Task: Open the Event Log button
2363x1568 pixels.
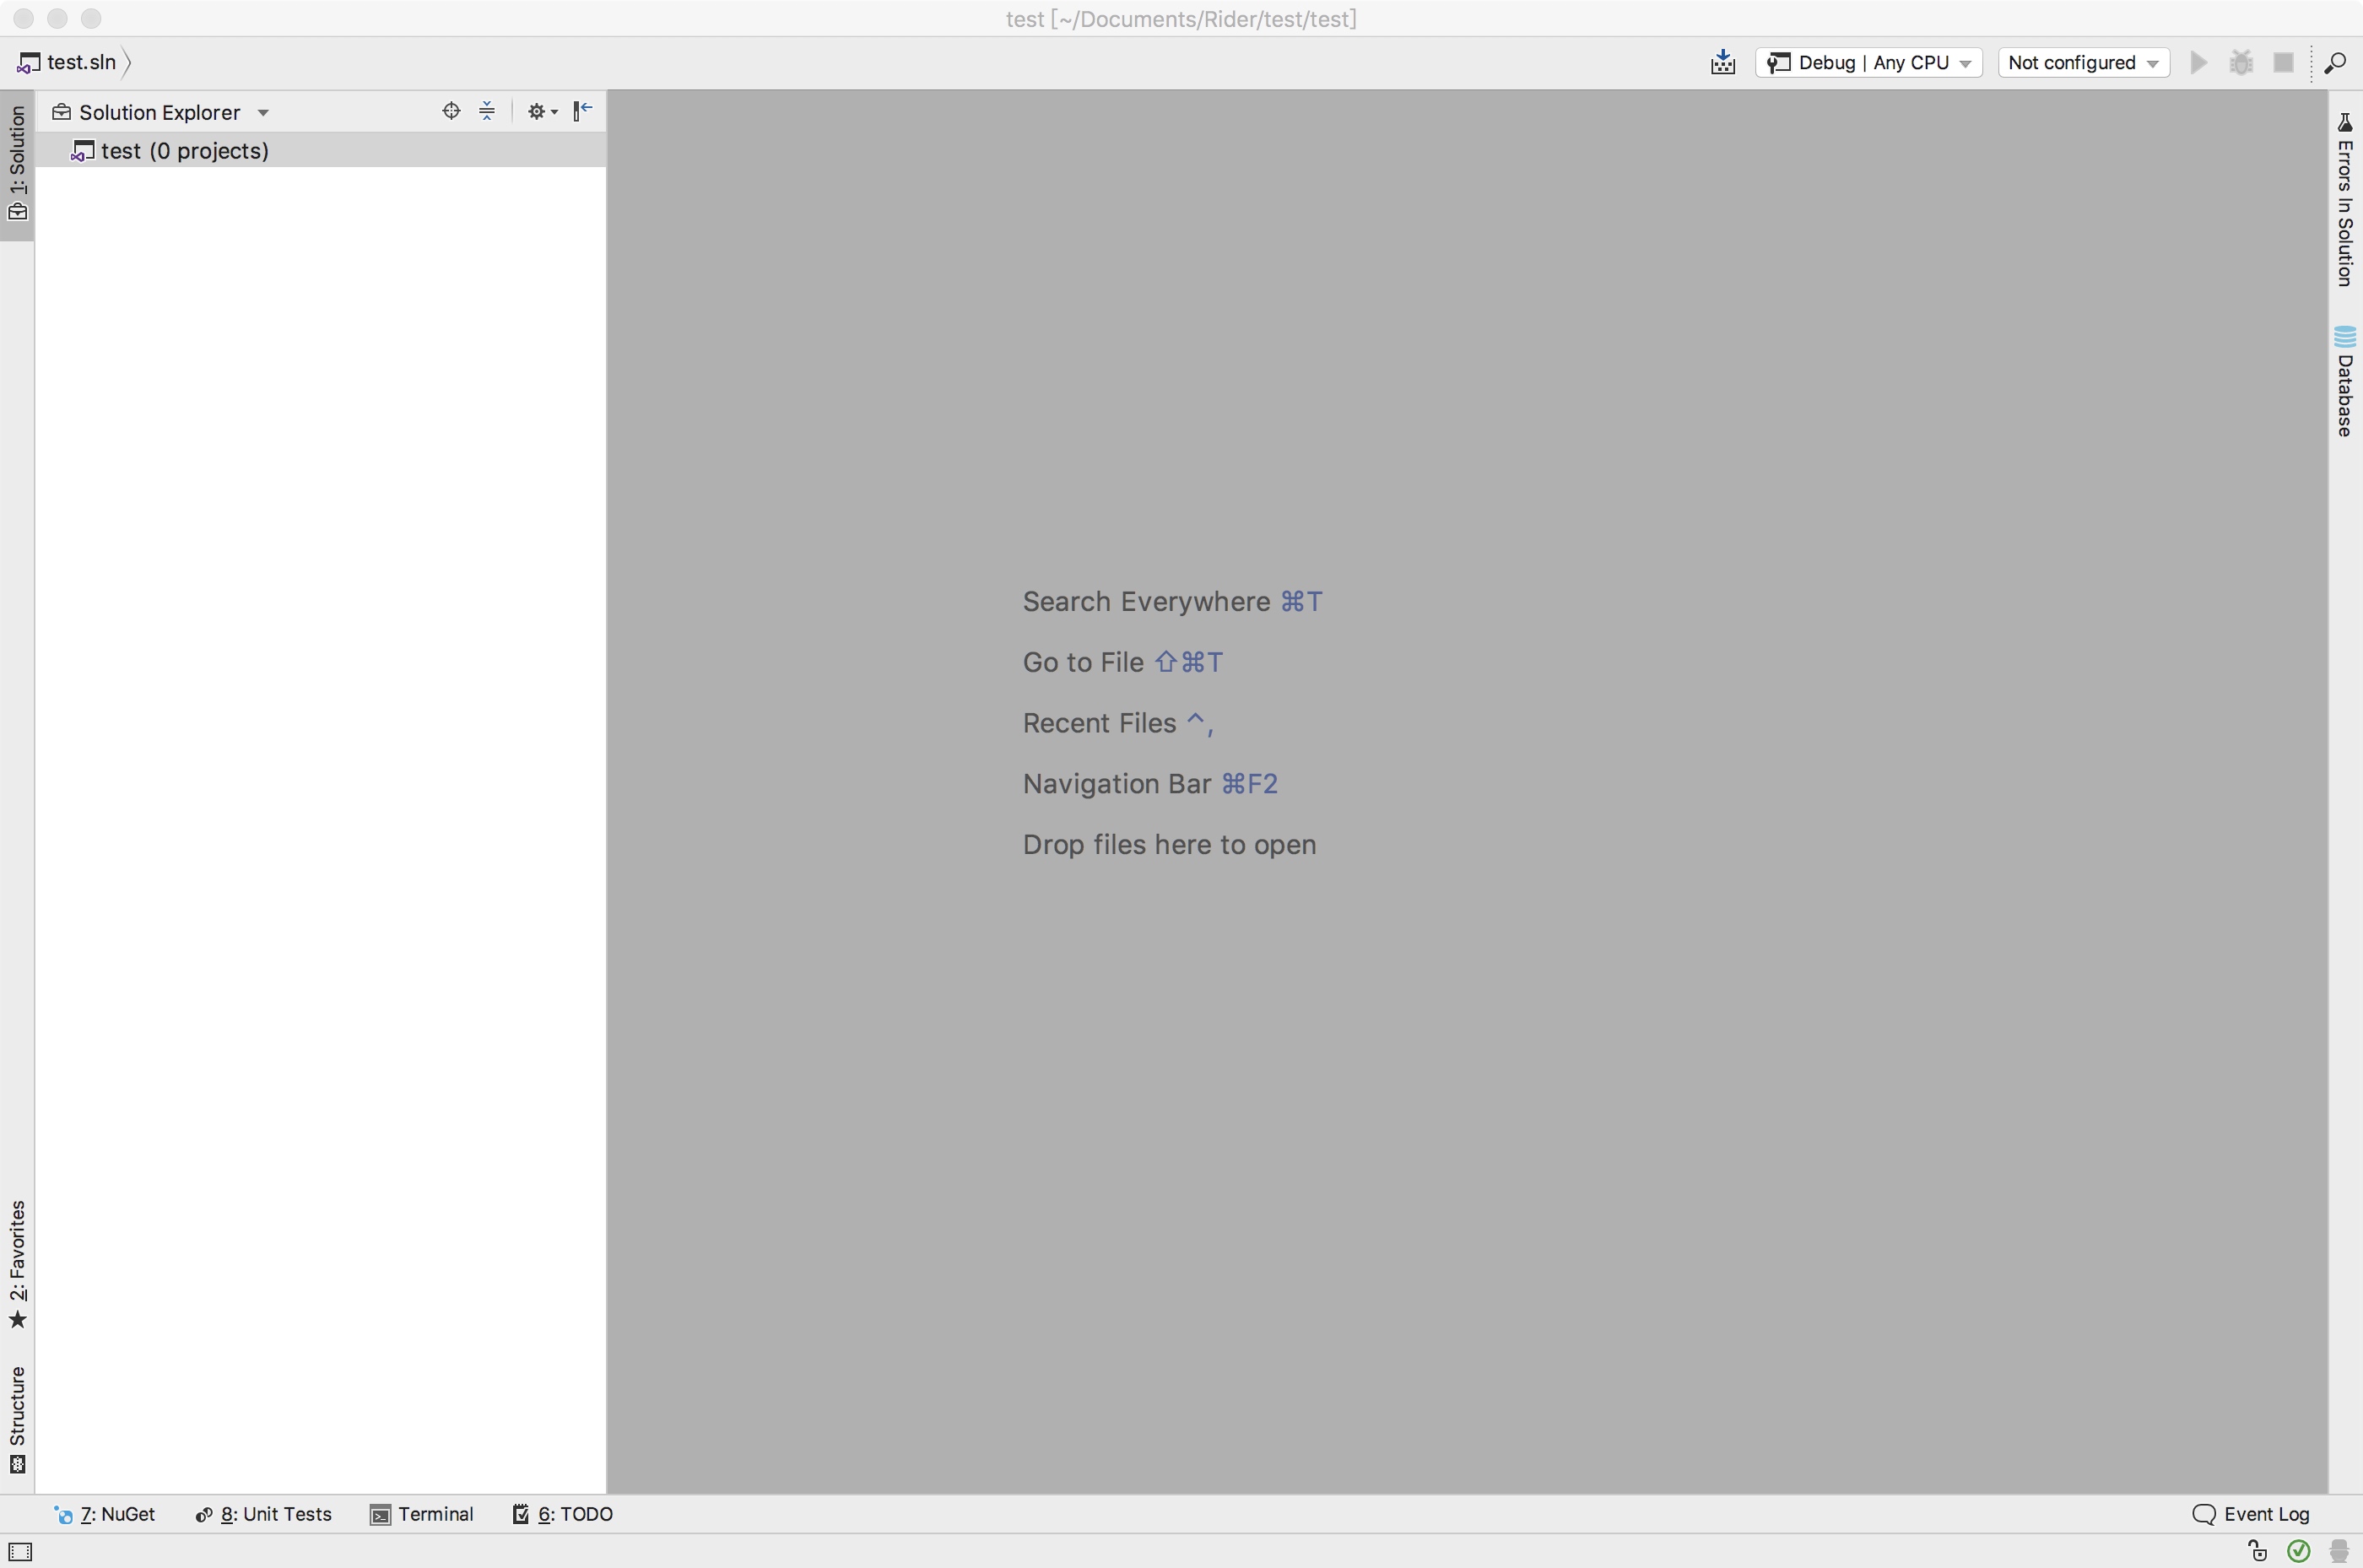Action: tap(2251, 1514)
